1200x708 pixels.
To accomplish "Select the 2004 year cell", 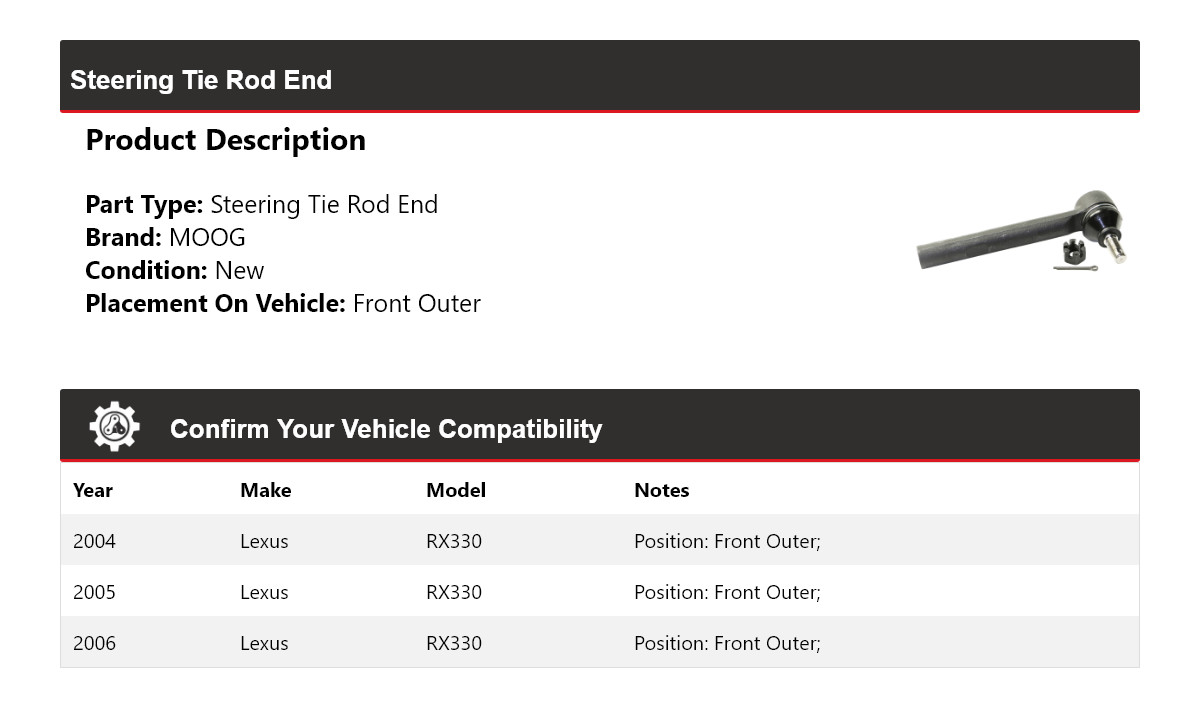I will [x=94, y=541].
